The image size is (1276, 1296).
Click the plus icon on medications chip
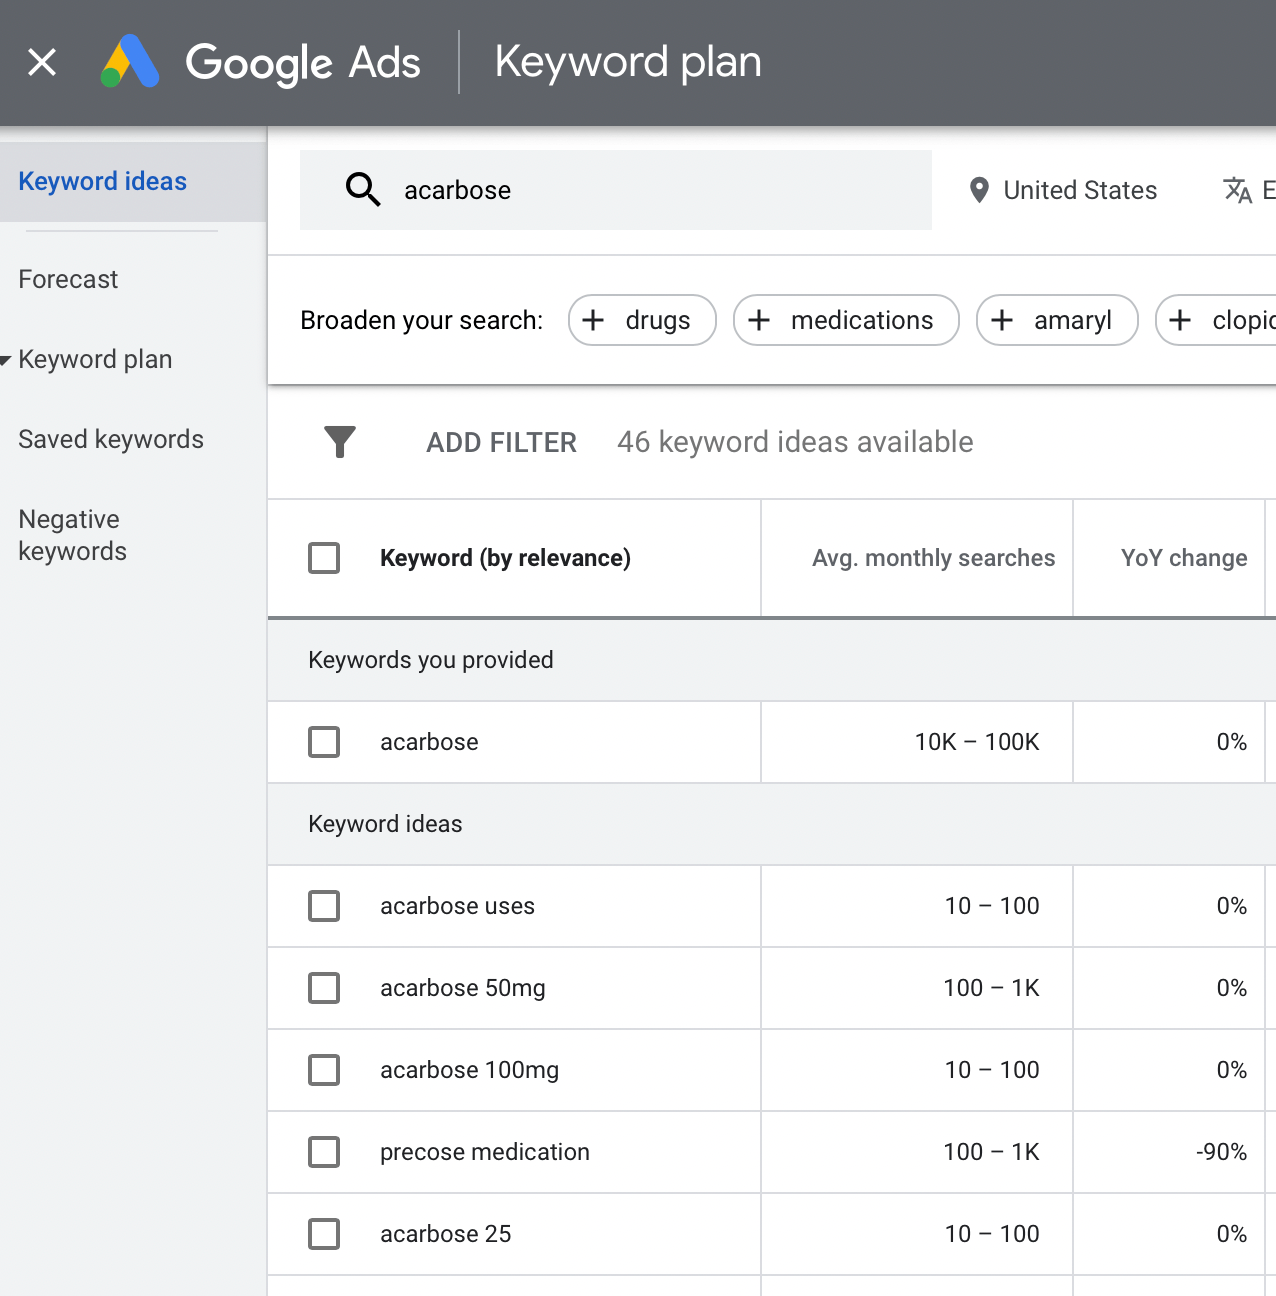pos(759,320)
